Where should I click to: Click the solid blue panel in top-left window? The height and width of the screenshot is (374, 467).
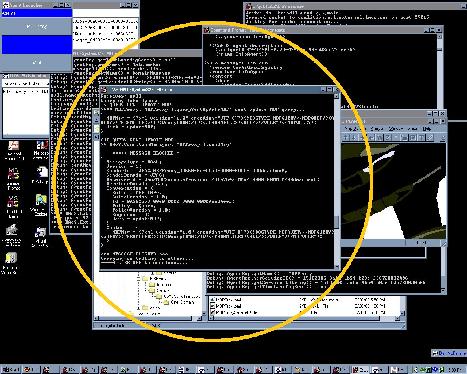(x=37, y=45)
